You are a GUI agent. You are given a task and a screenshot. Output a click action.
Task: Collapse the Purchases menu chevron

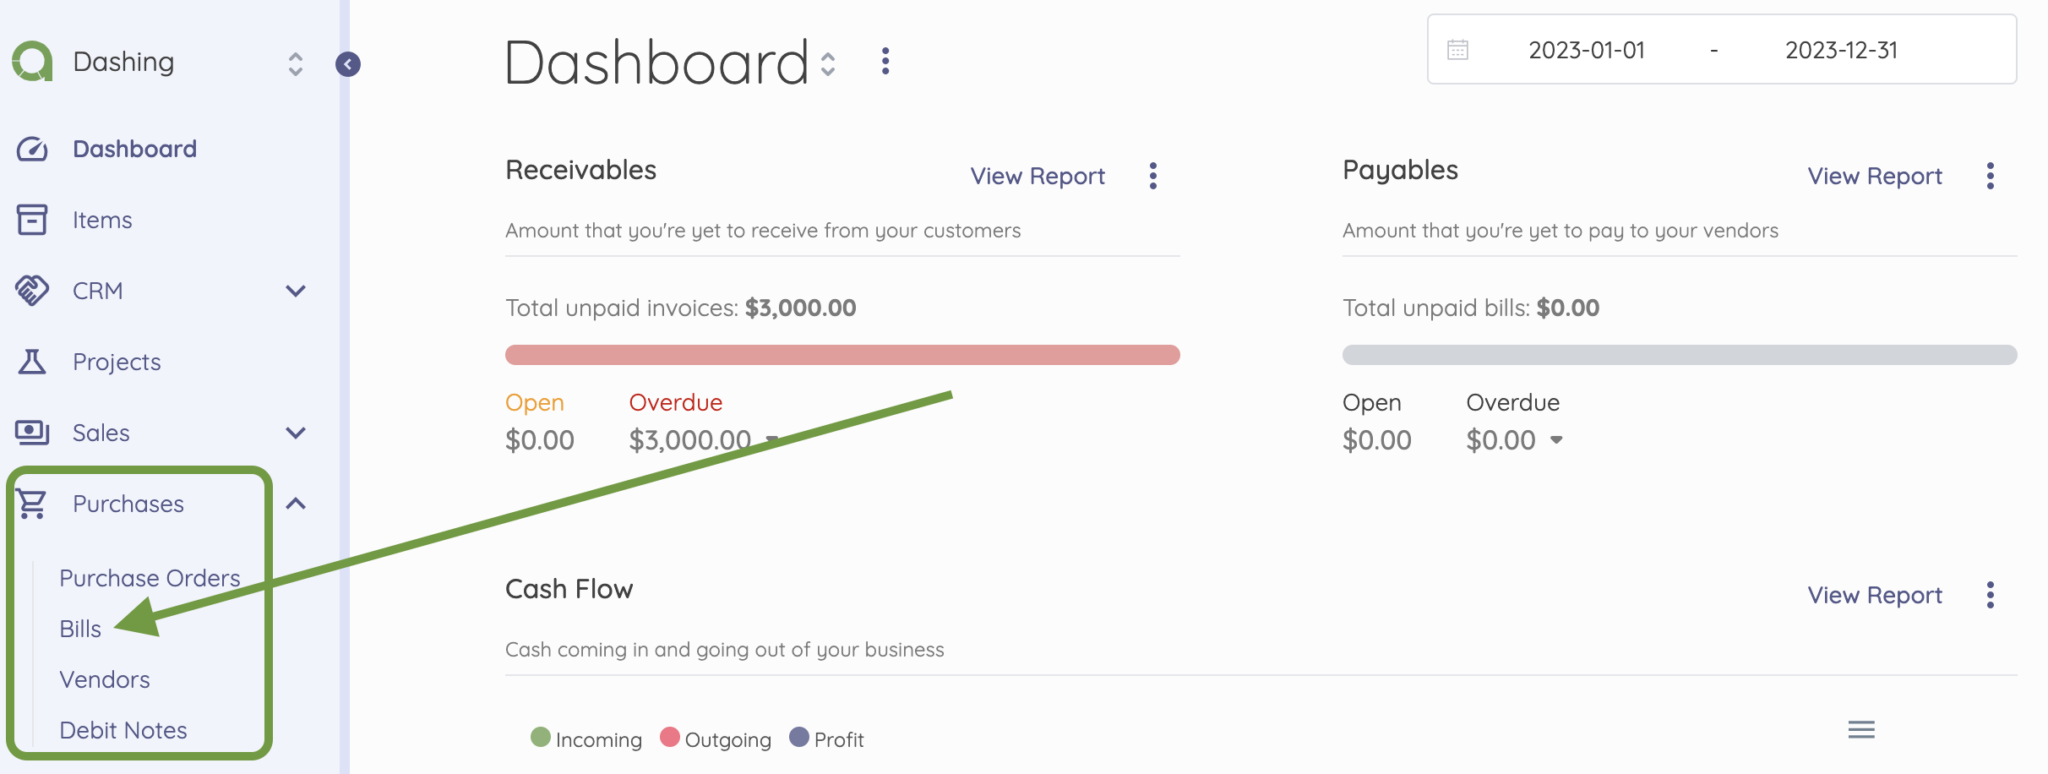[x=295, y=504]
